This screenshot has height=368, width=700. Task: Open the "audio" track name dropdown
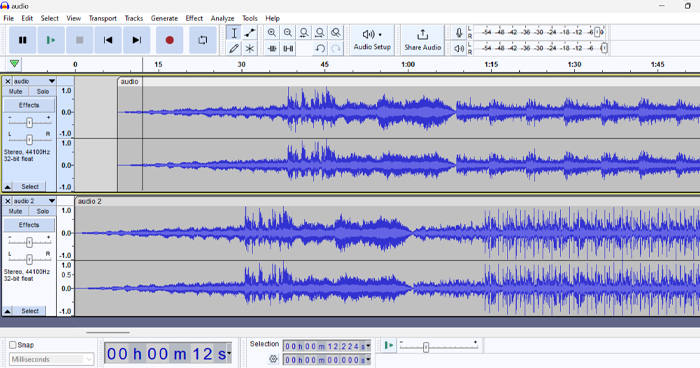(34, 81)
